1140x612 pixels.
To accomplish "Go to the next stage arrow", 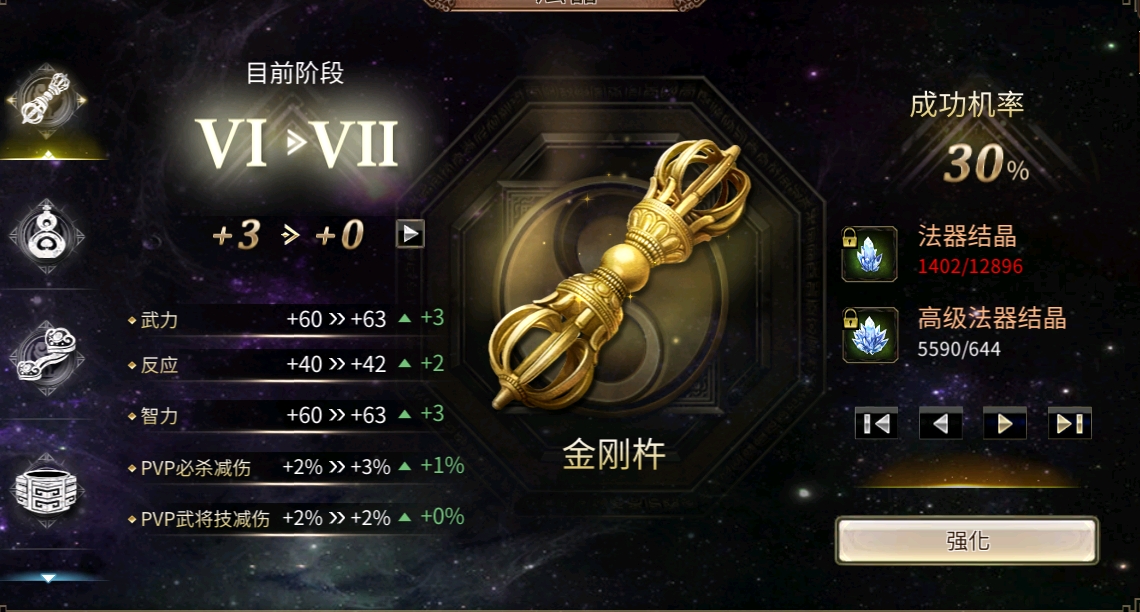I will [1004, 423].
